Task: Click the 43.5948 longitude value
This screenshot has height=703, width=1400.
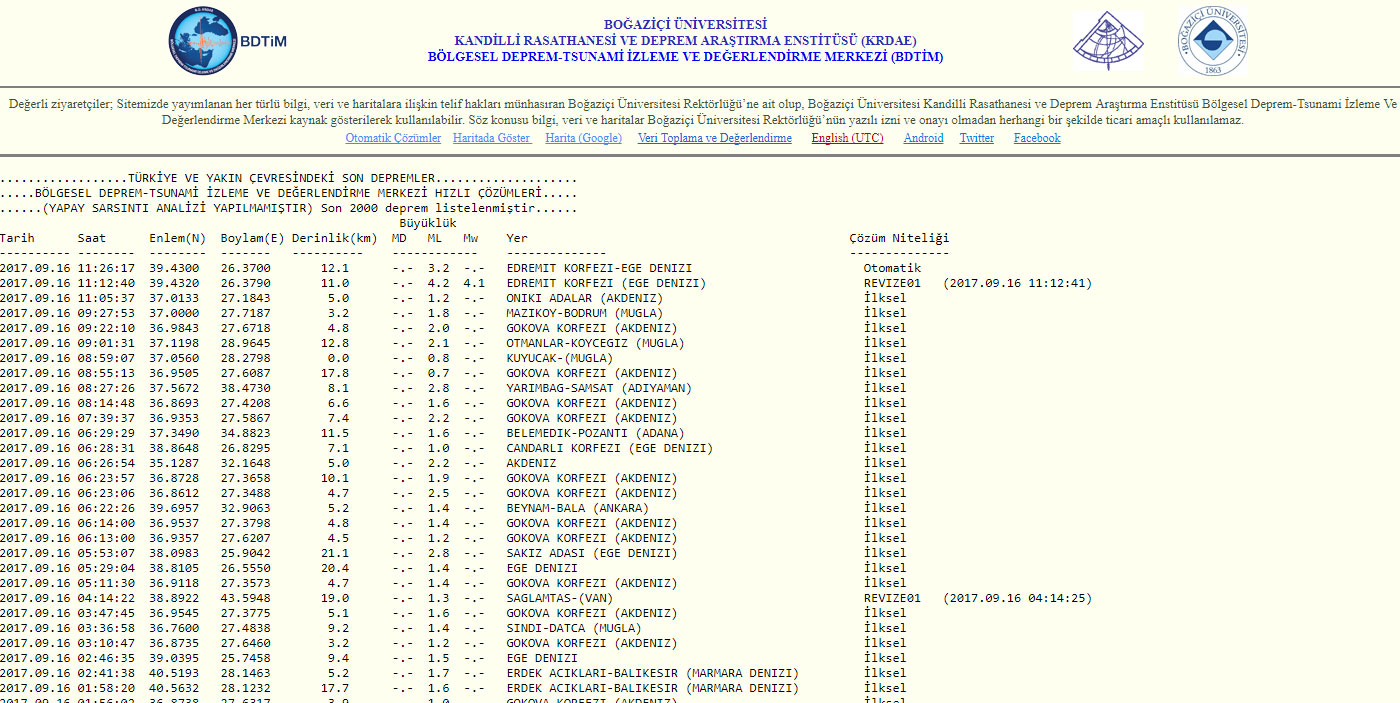Action: click(x=246, y=598)
